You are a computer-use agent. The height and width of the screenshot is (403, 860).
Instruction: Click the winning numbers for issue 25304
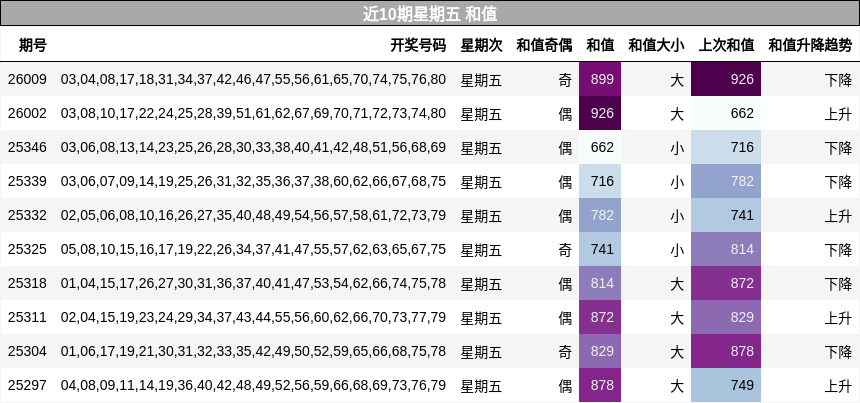pos(253,351)
